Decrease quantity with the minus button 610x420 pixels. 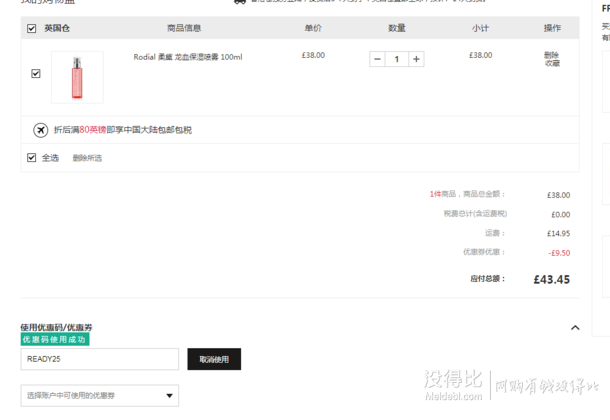pos(377,59)
